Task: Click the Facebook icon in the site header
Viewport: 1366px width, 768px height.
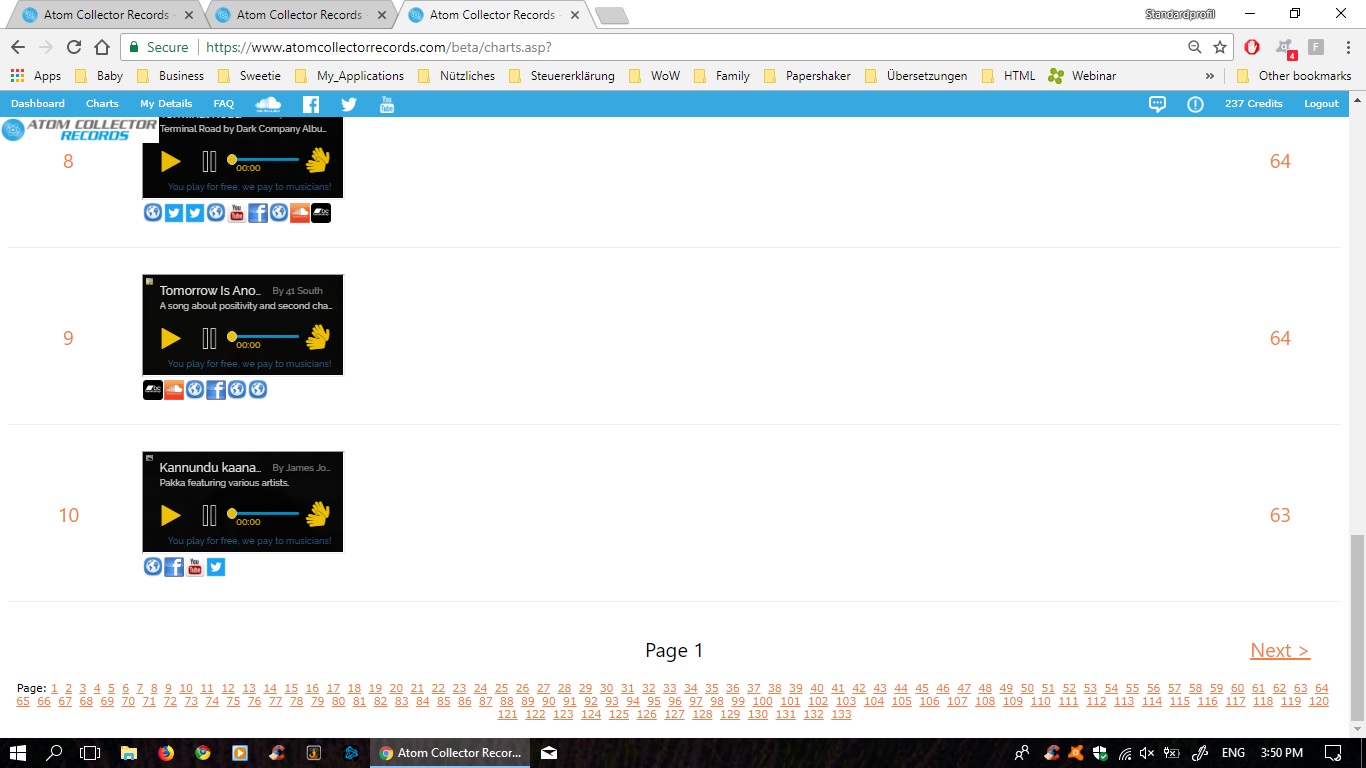Action: click(311, 104)
